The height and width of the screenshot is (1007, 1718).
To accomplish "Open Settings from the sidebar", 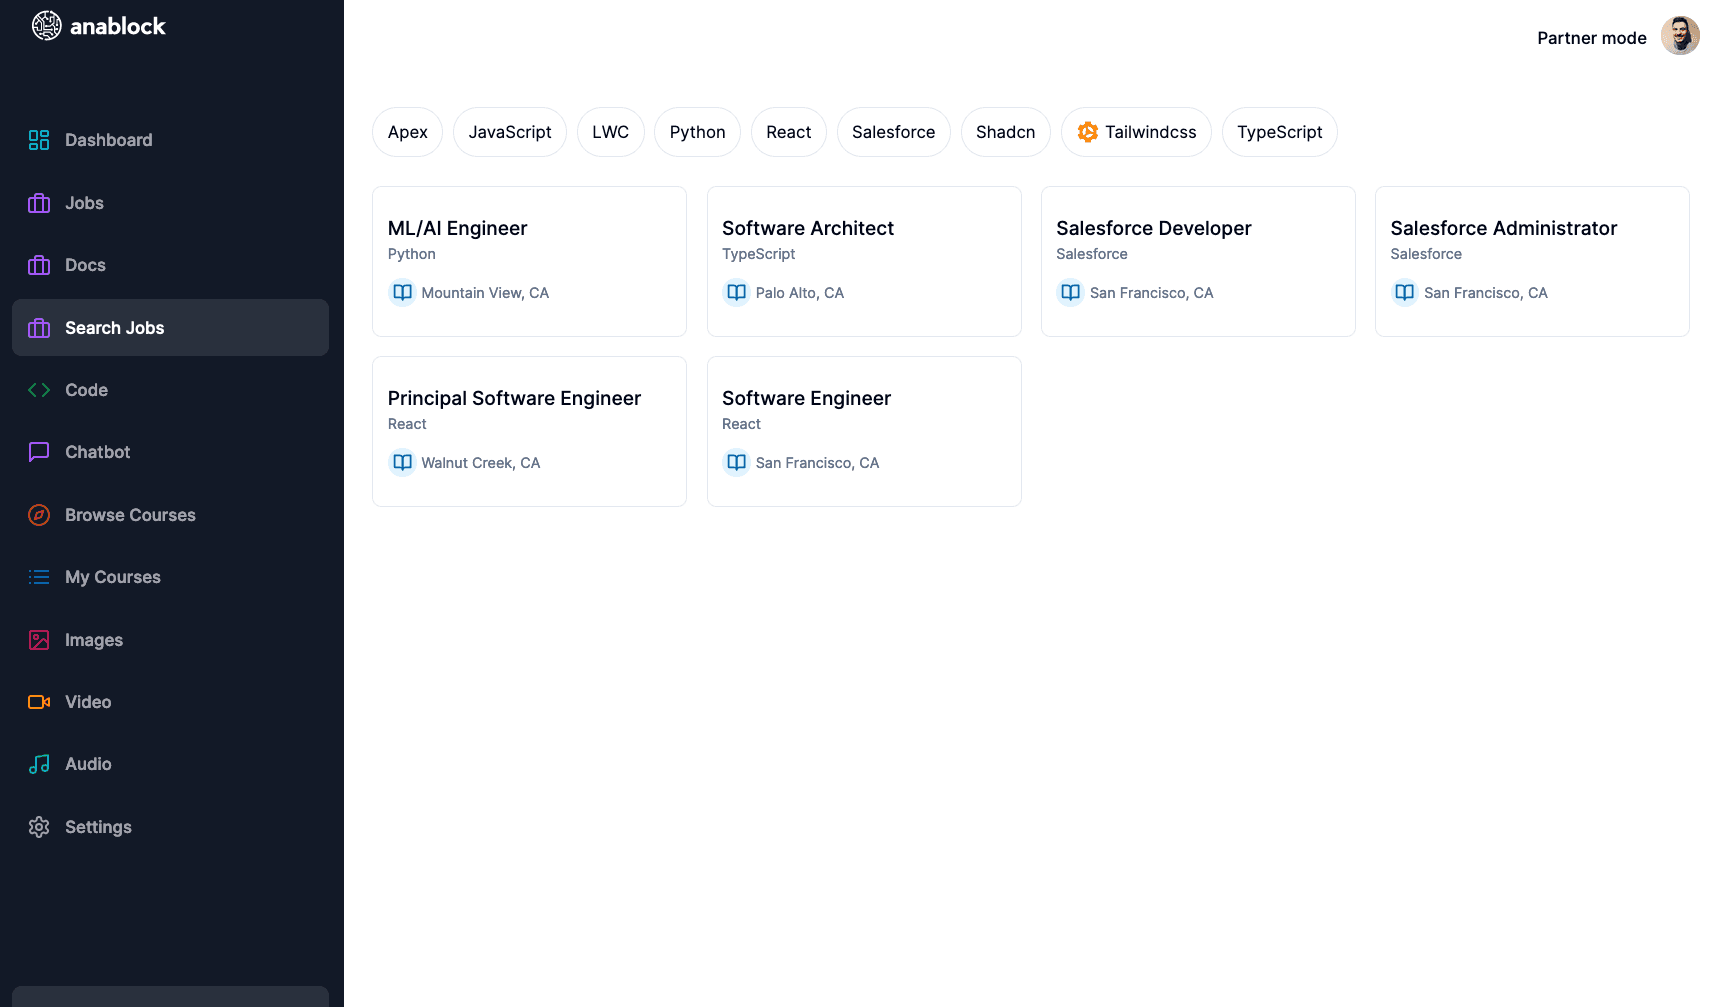I will (170, 827).
